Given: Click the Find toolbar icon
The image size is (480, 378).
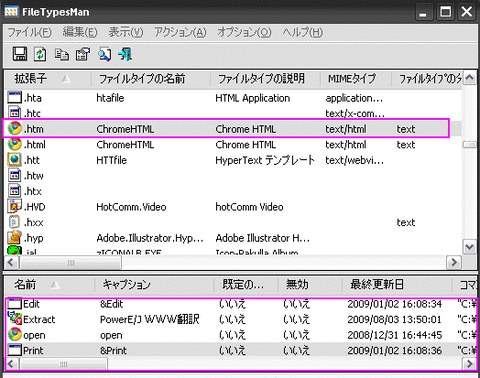Looking at the screenshot, I should 104,54.
